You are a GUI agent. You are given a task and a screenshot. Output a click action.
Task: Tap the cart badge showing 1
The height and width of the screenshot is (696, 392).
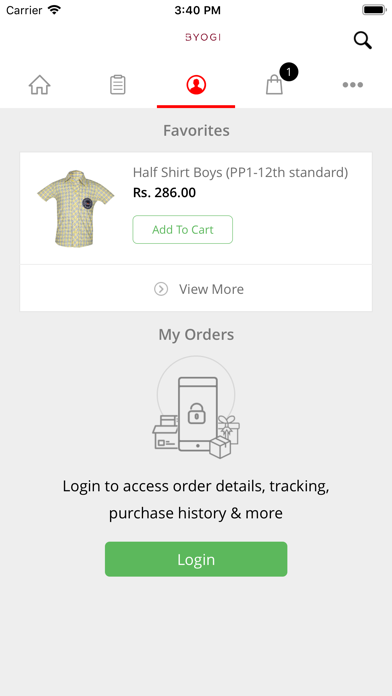click(289, 72)
